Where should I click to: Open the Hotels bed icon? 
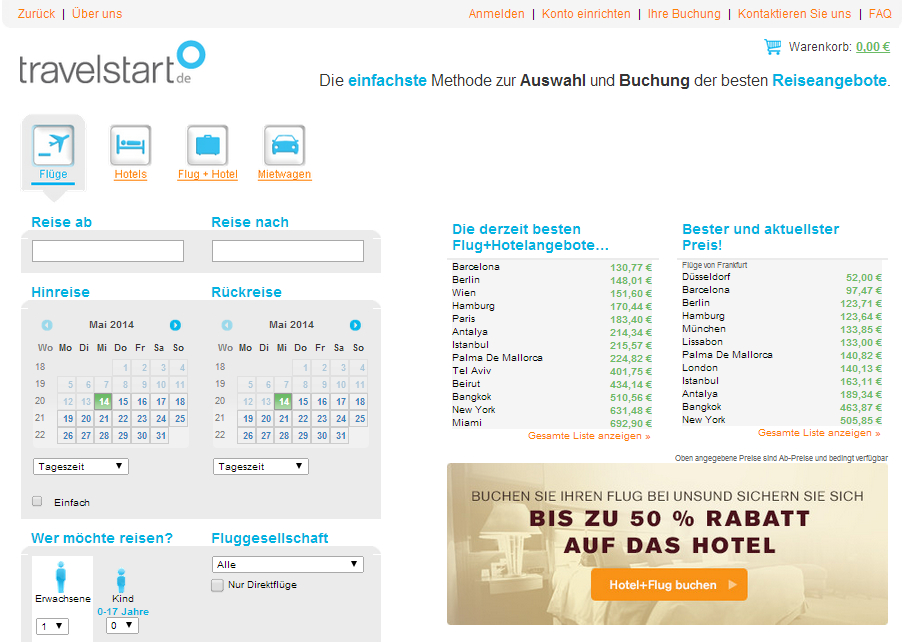click(131, 145)
